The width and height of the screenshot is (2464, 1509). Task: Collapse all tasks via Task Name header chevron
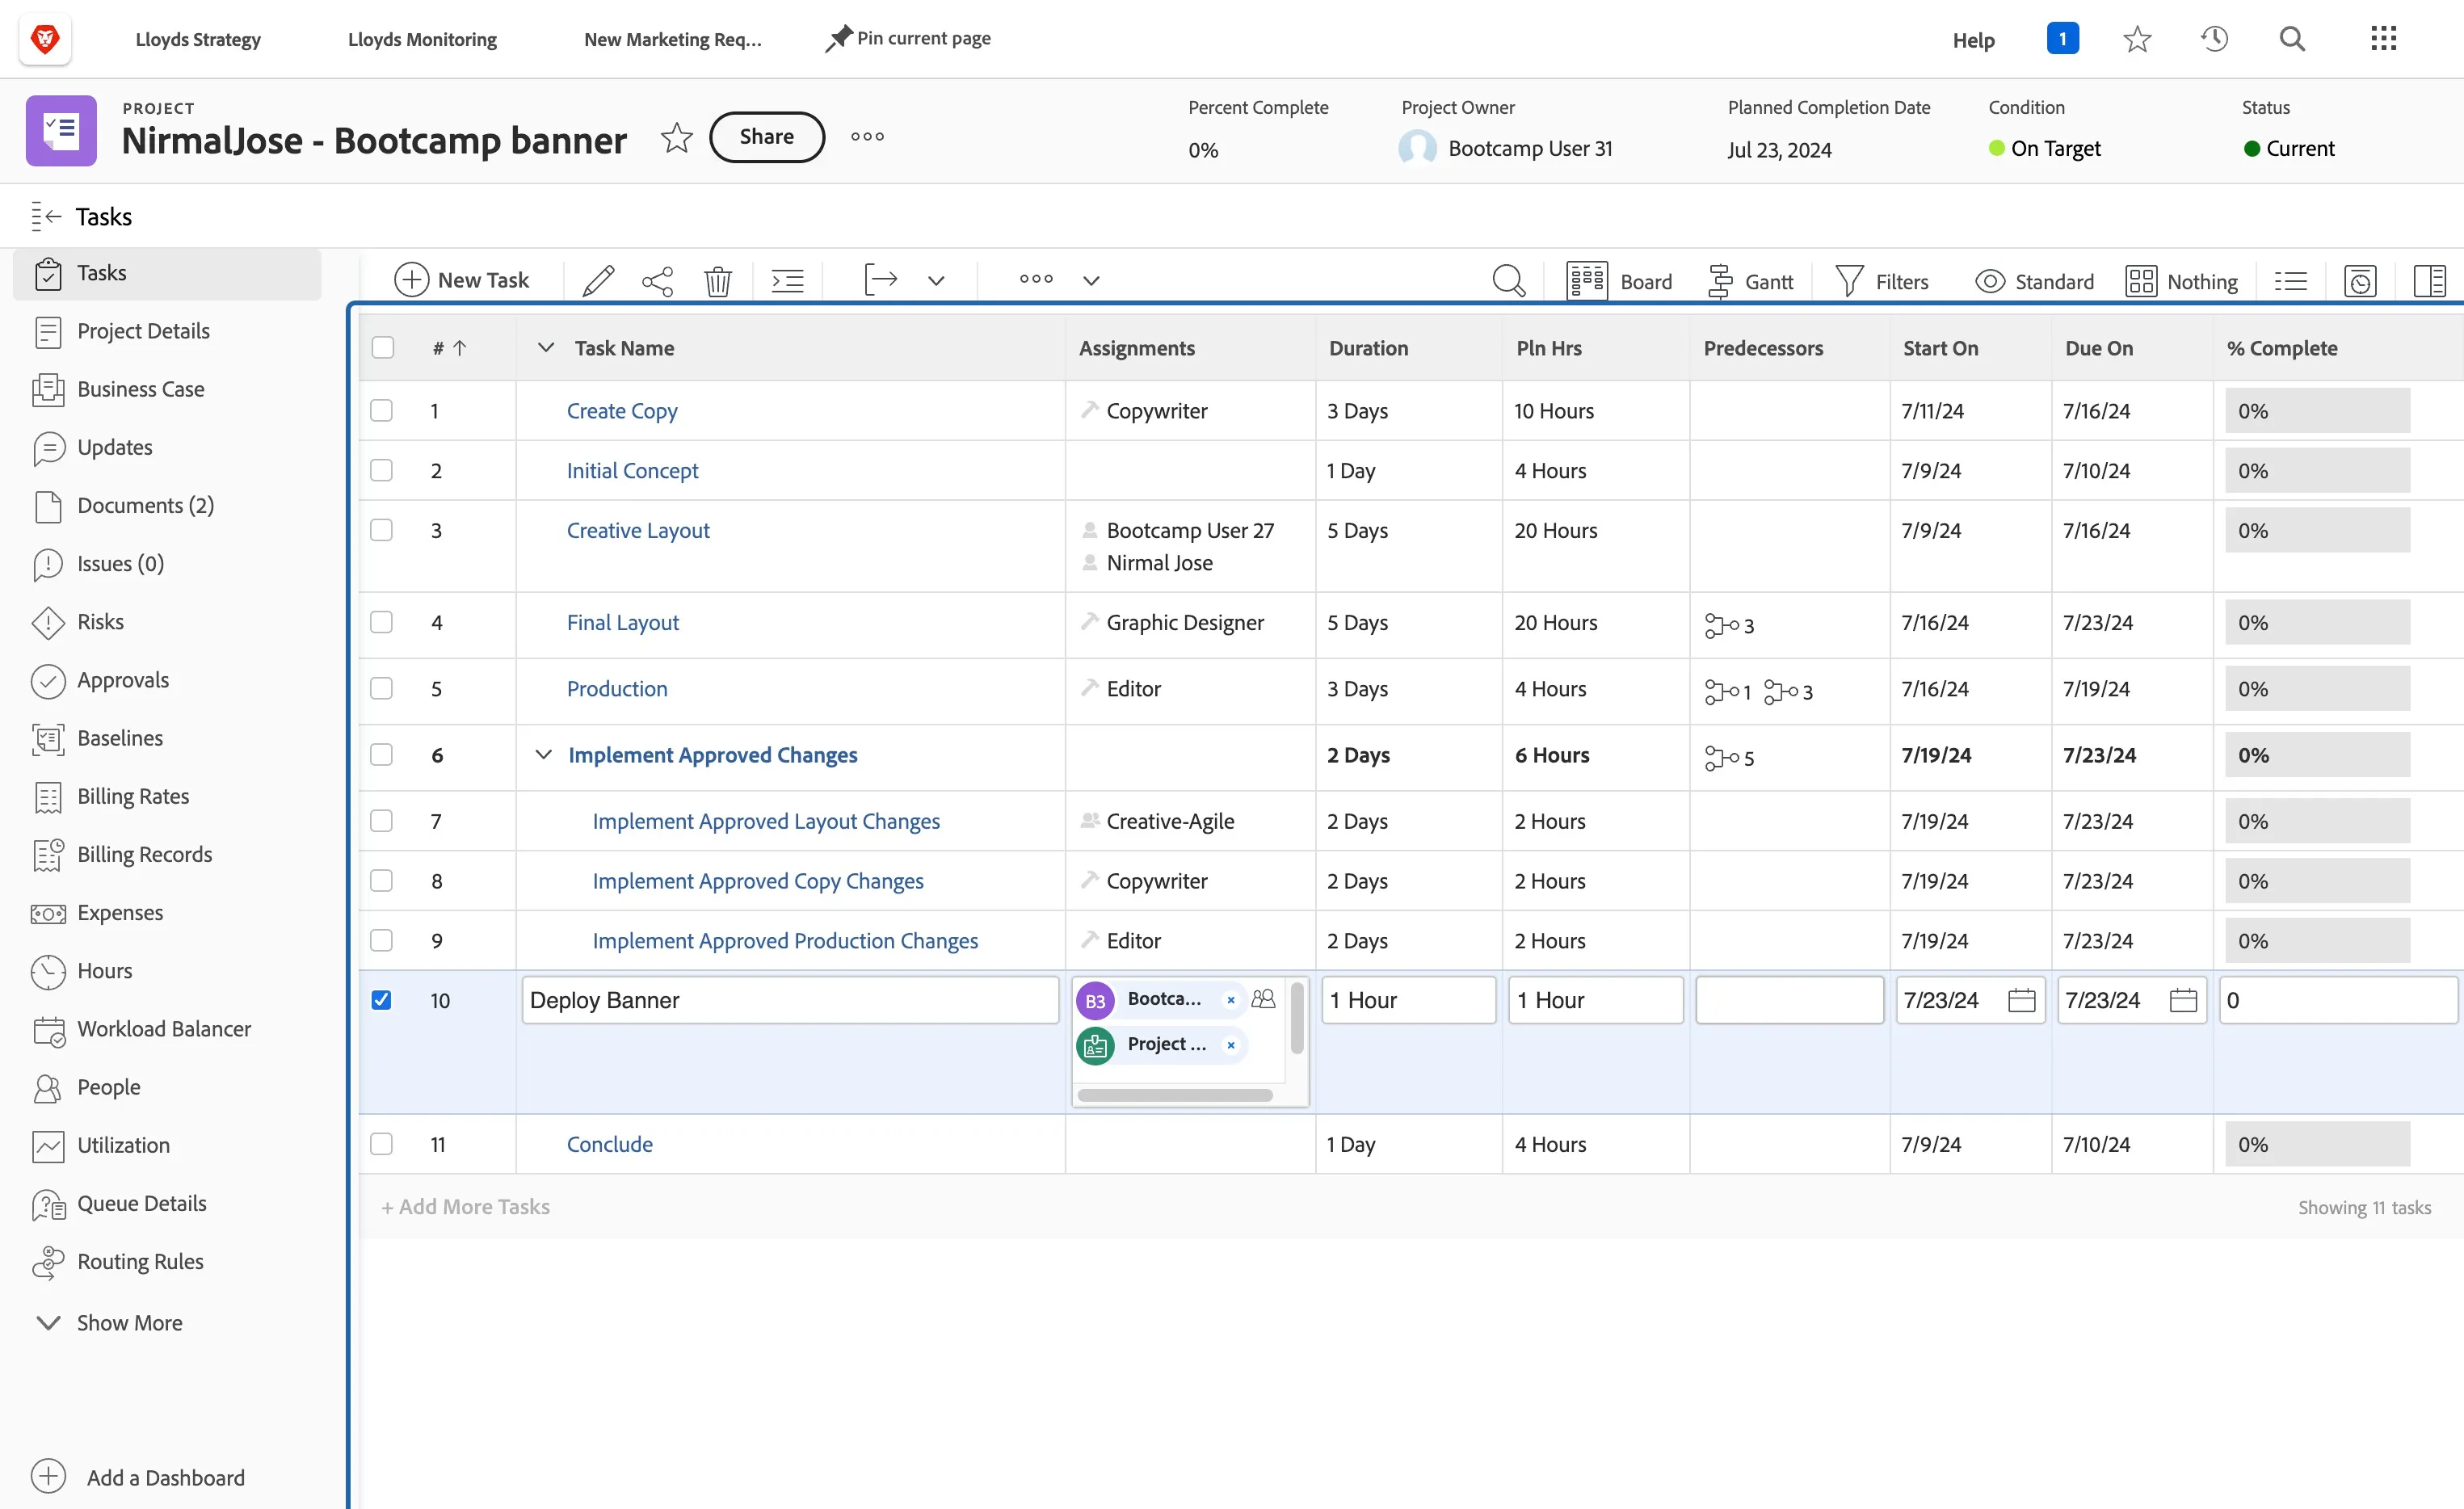pos(545,347)
